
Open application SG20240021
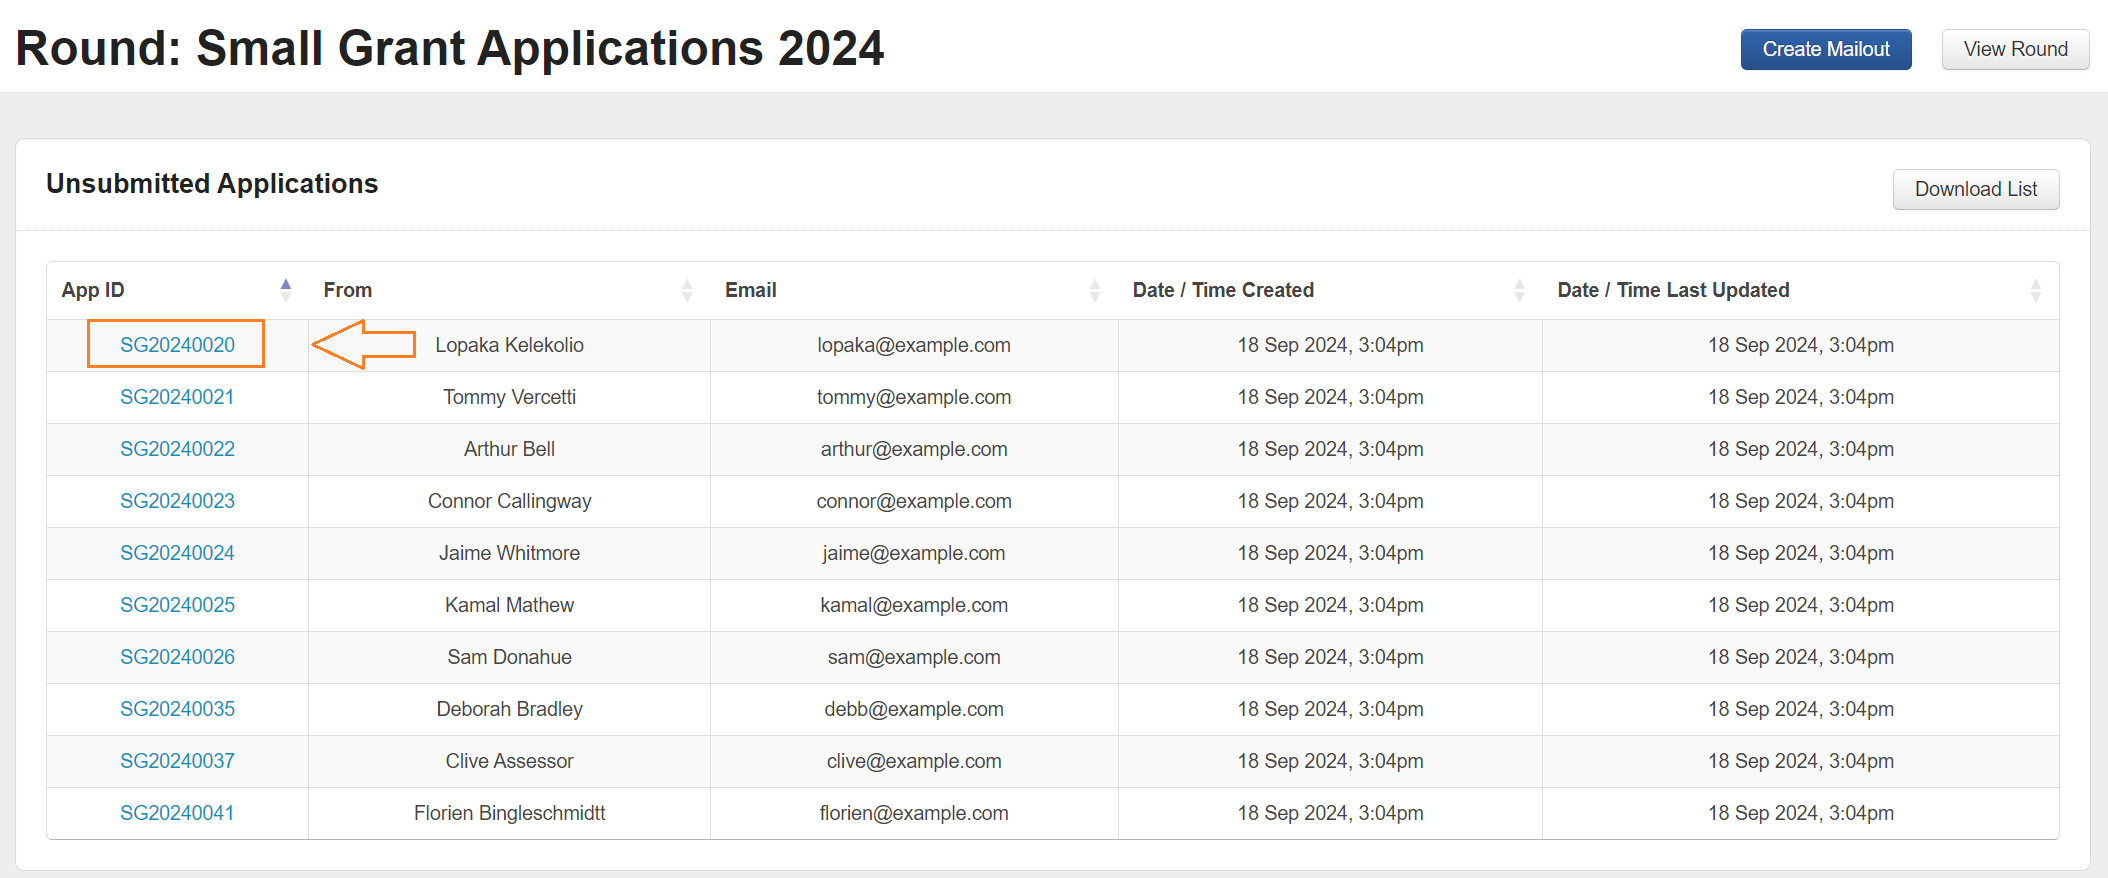177,397
